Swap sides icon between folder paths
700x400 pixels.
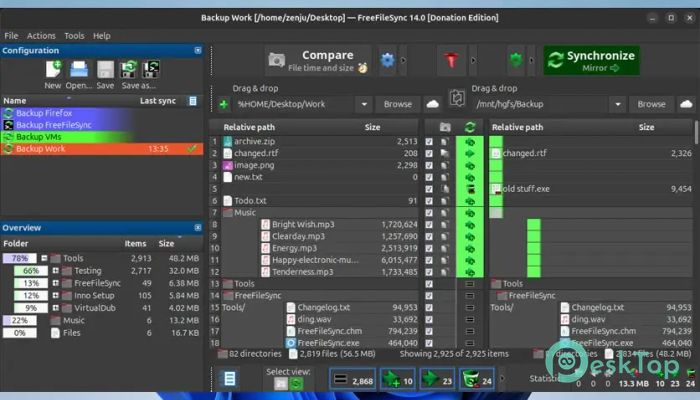pos(457,98)
